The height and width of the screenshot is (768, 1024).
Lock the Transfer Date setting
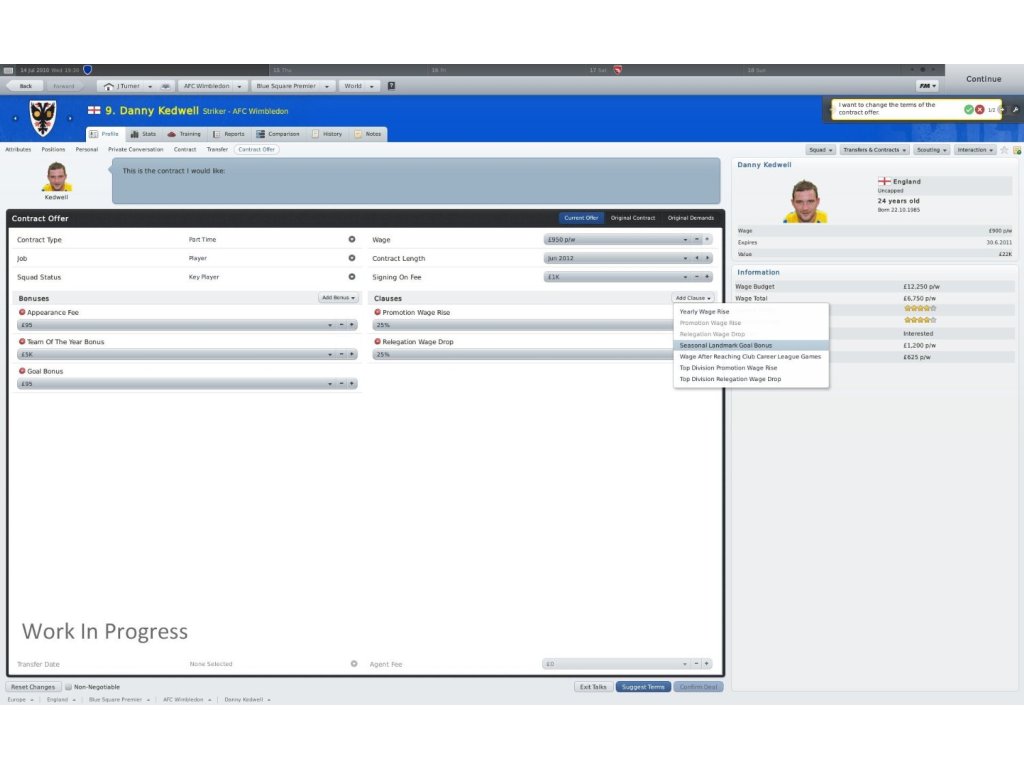point(354,664)
